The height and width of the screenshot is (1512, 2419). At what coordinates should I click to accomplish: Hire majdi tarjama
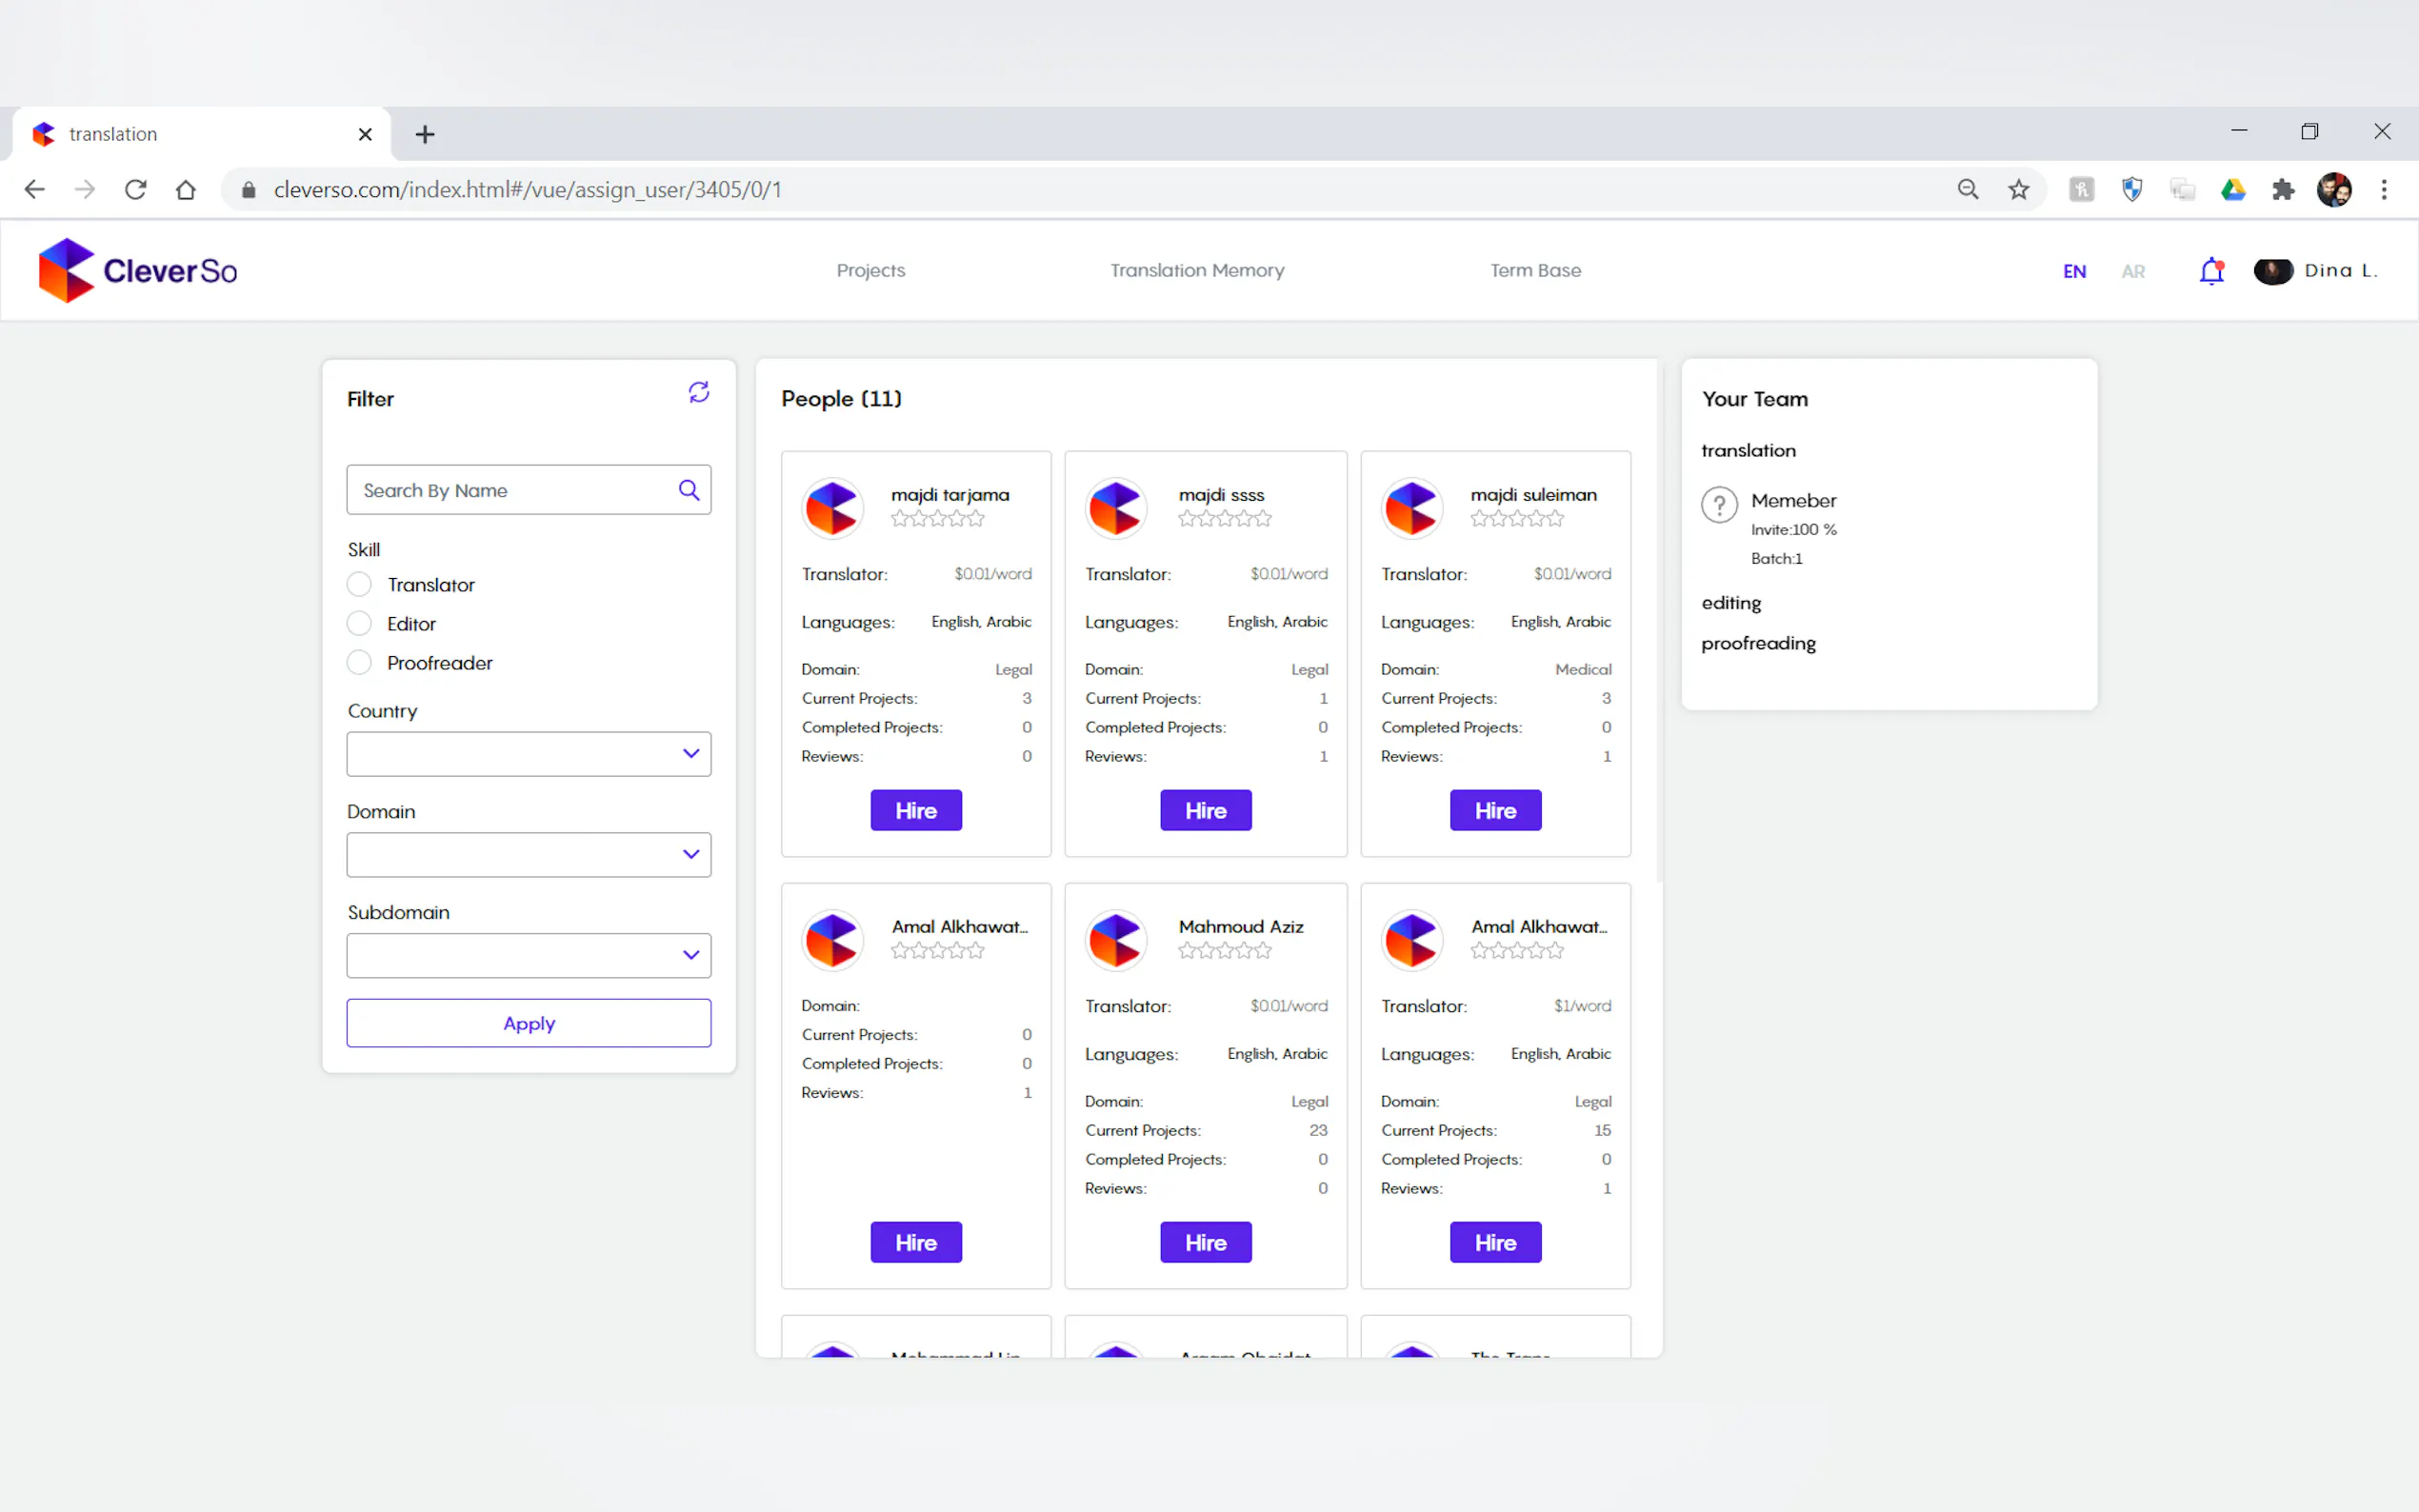(915, 810)
